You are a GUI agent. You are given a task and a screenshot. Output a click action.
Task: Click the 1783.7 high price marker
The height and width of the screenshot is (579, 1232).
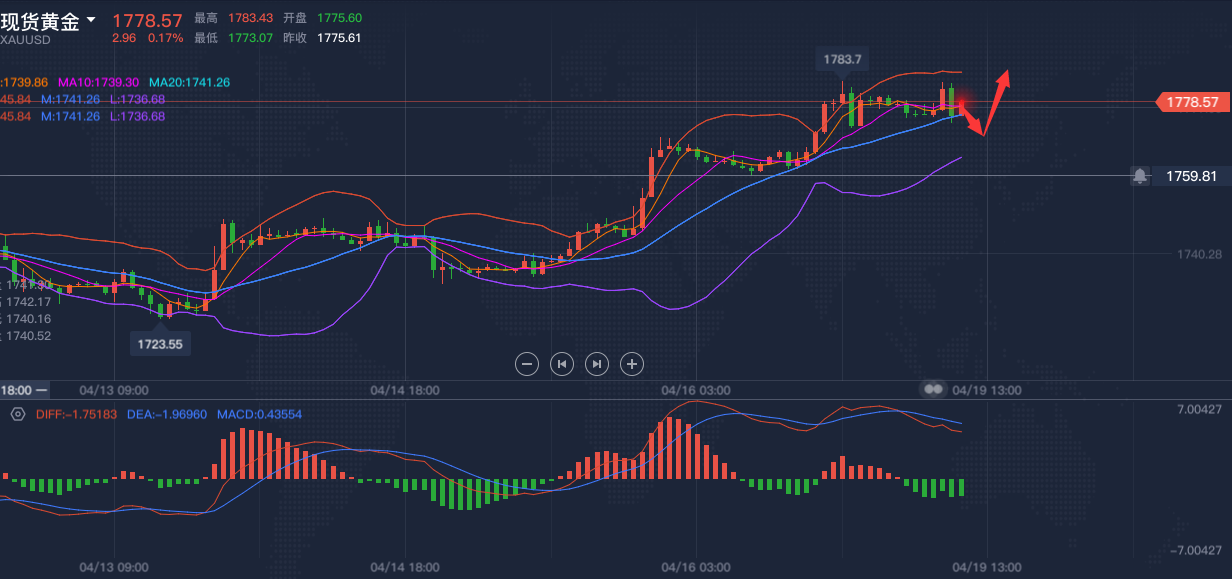click(842, 59)
